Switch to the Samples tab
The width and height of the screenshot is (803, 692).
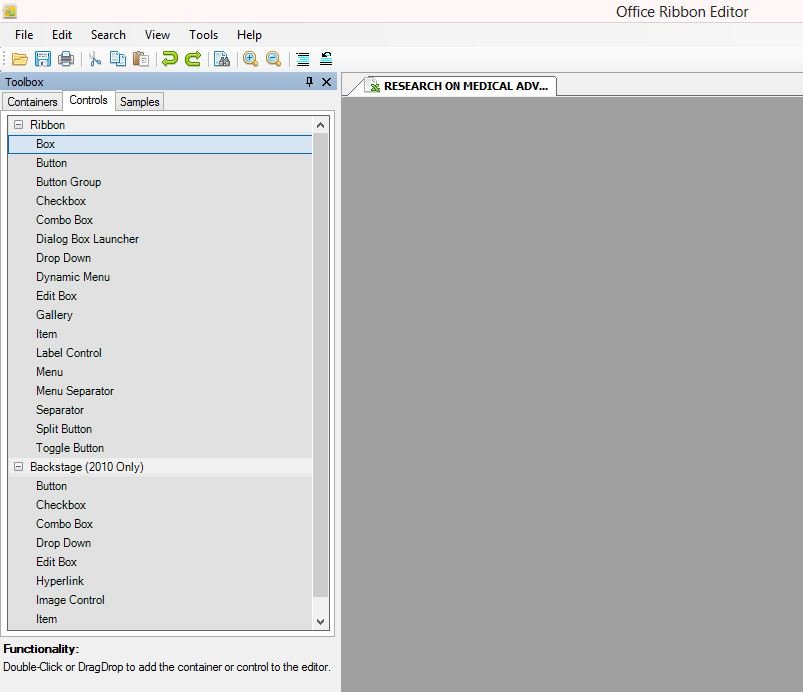139,101
